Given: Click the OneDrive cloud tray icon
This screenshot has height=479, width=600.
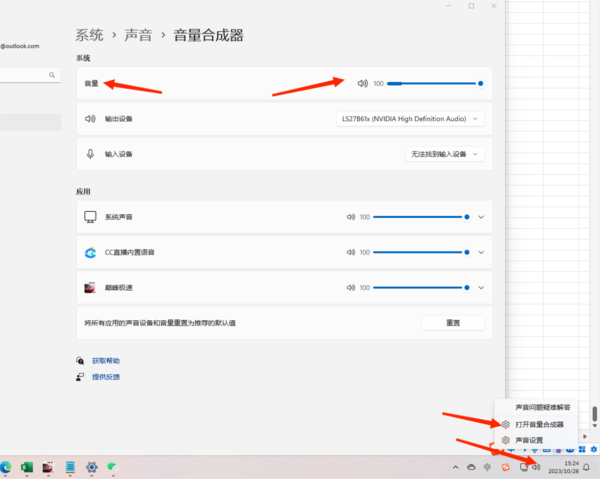Looking at the screenshot, I should 471,467.
